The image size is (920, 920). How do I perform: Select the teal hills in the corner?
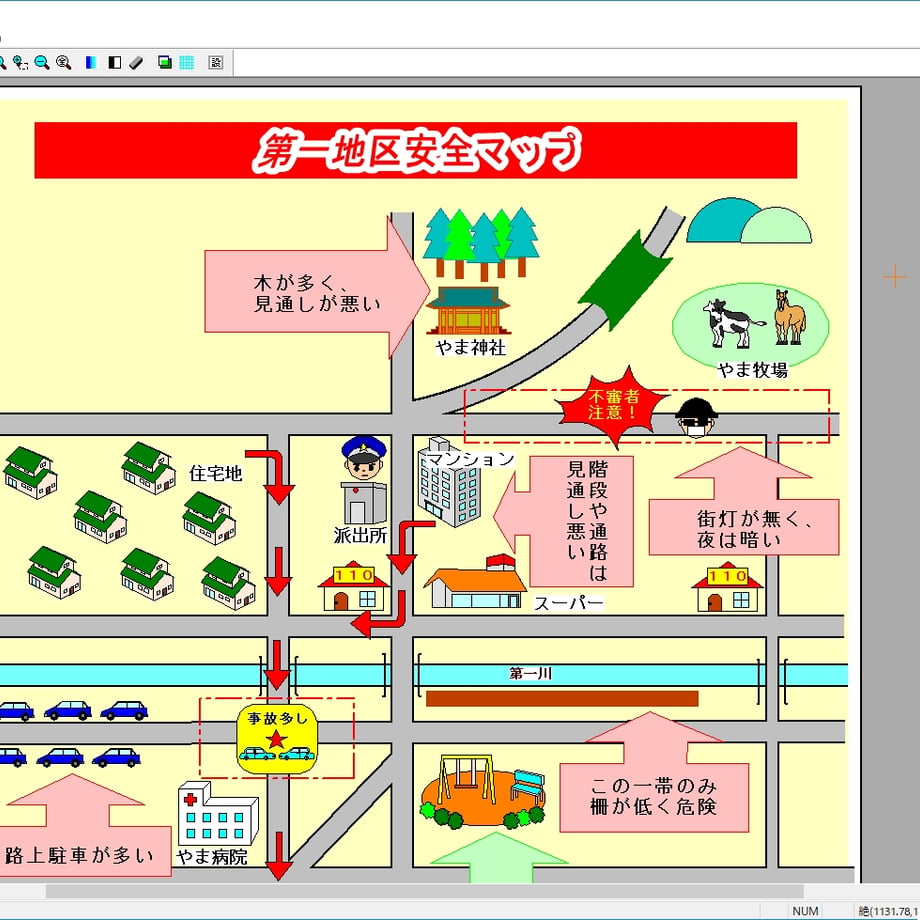click(749, 221)
